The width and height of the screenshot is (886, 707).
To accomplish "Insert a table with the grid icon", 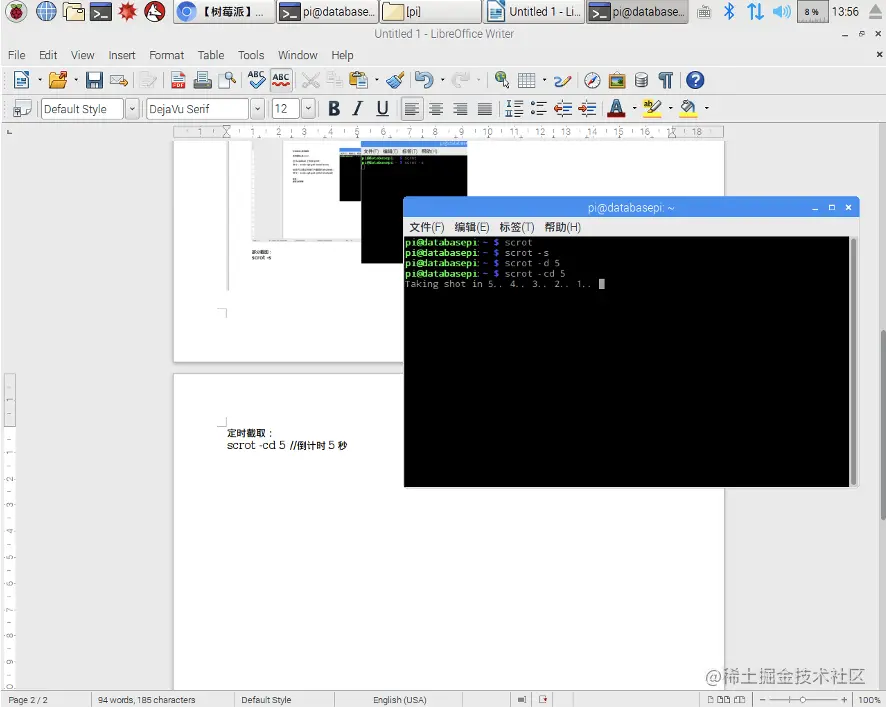I will click(x=527, y=80).
